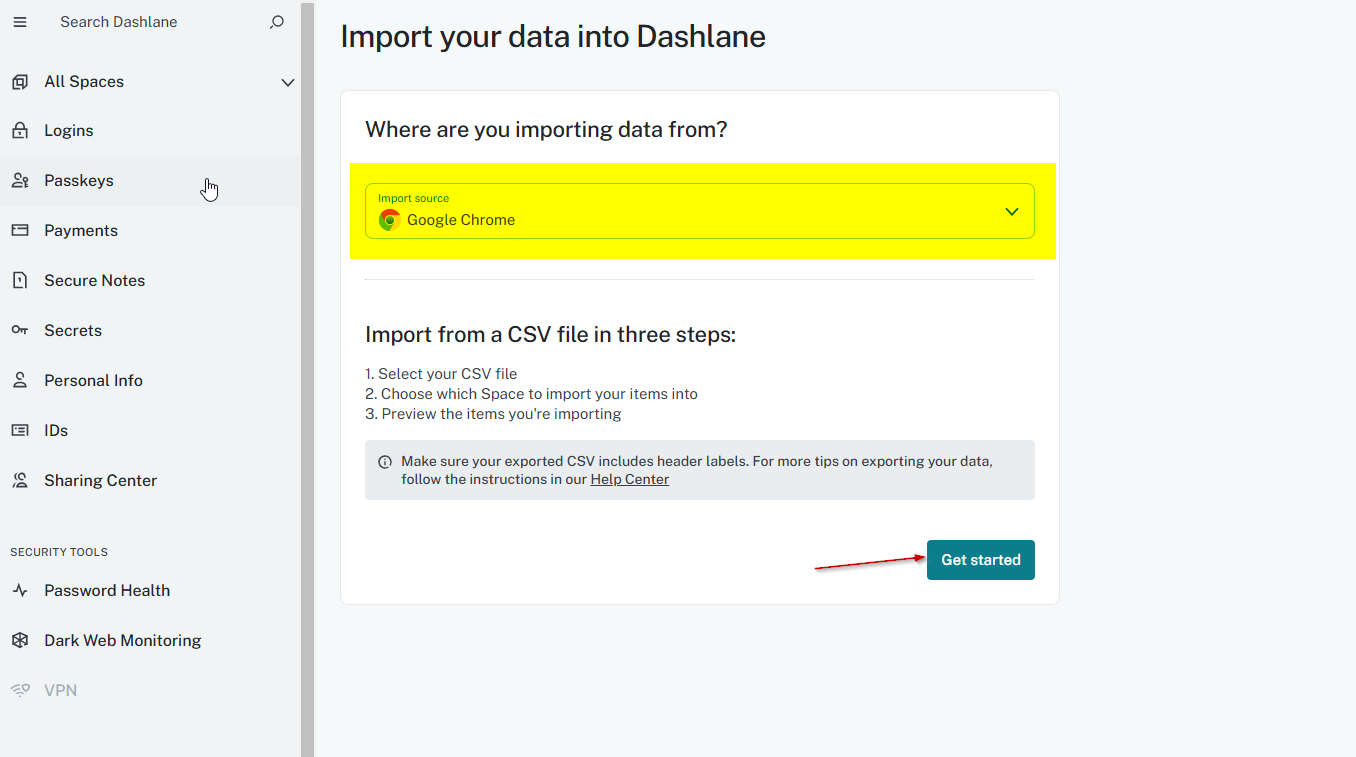The image size is (1356, 757).
Task: Click the Dark Web Monitoring icon
Action: click(x=20, y=641)
